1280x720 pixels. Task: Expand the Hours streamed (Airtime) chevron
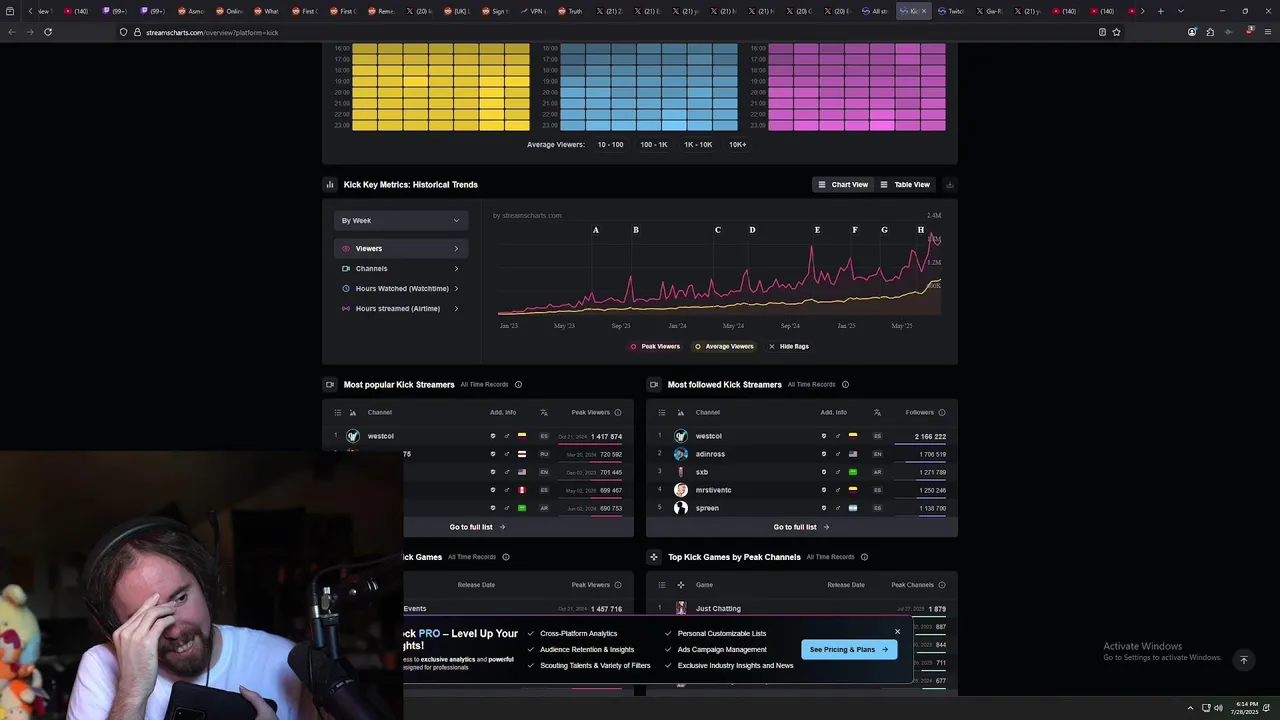click(x=456, y=308)
